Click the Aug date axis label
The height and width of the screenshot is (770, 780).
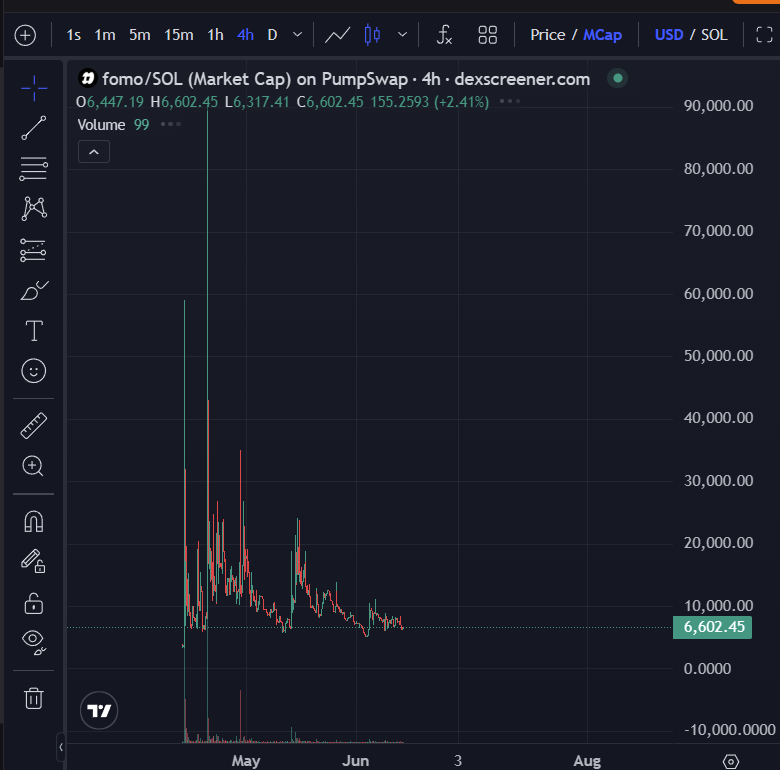[x=587, y=761]
